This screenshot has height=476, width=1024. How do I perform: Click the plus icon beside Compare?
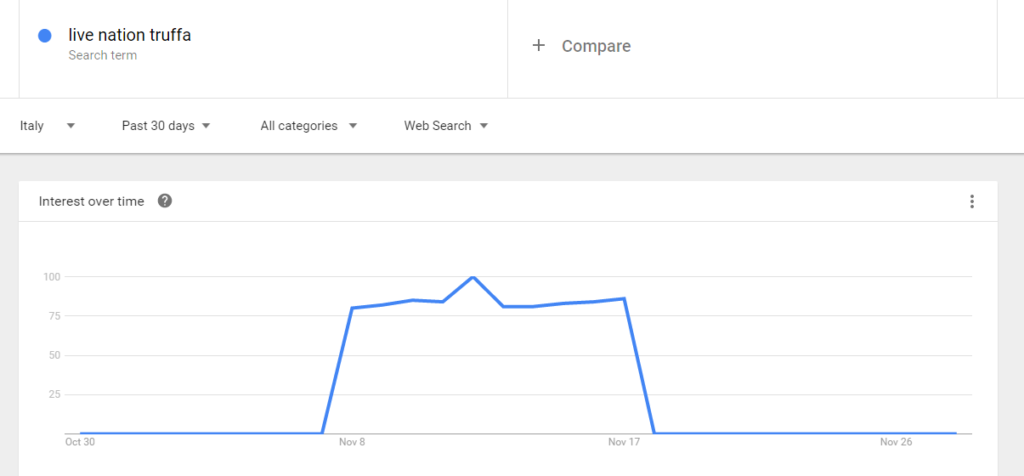click(538, 46)
